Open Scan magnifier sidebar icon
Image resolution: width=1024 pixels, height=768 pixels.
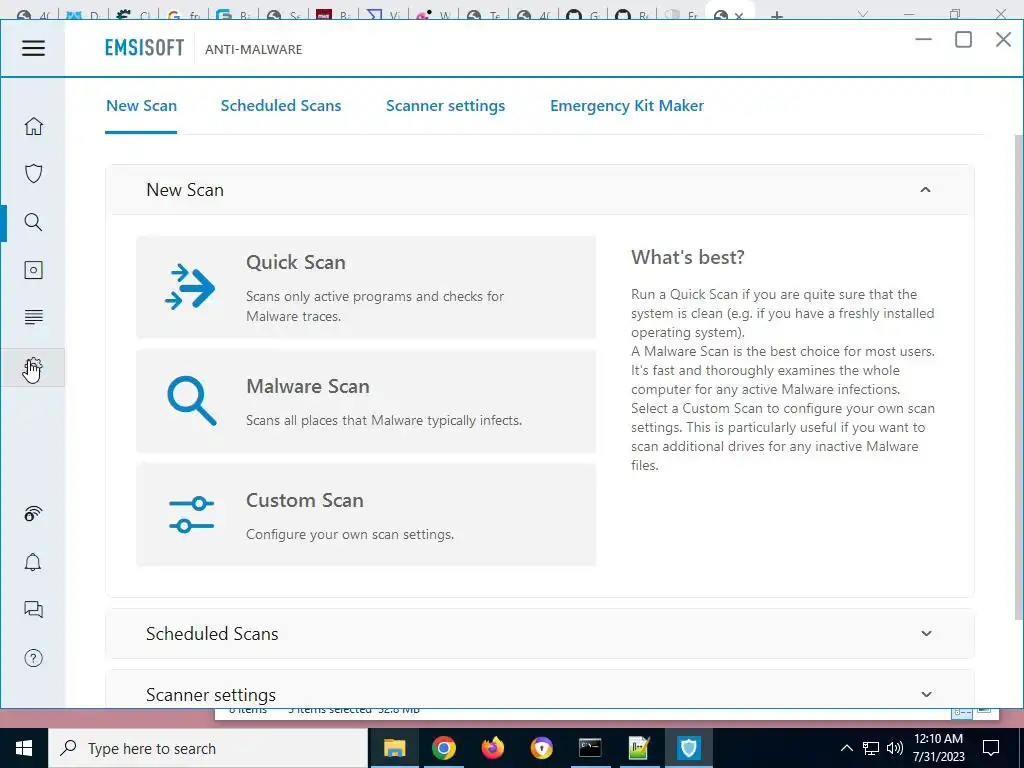point(33,222)
